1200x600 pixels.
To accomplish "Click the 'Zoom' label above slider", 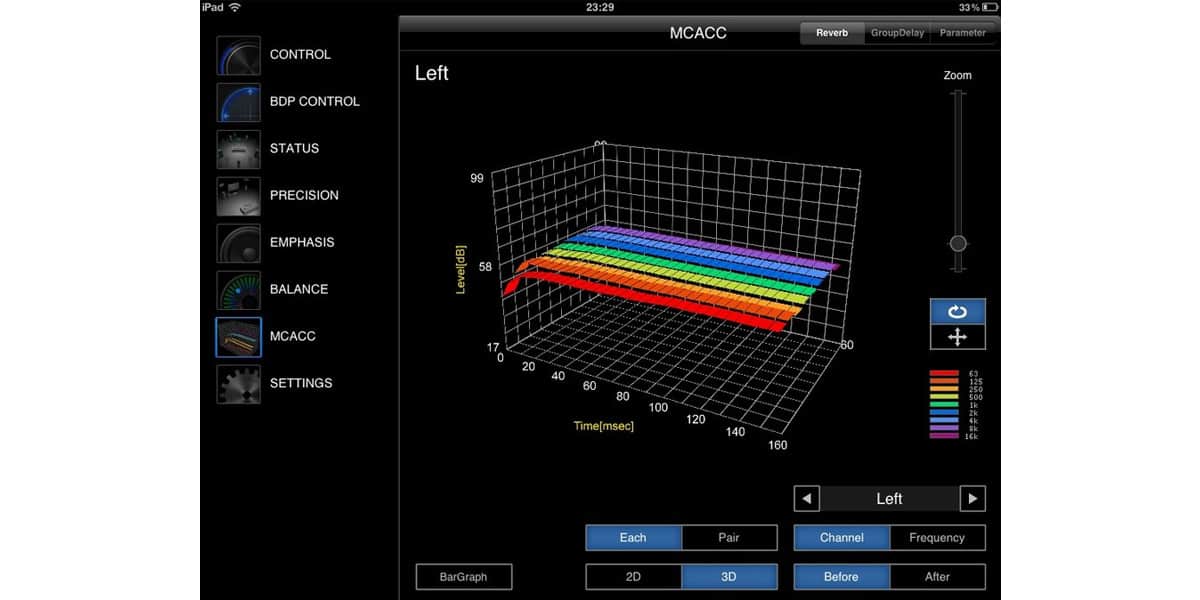I will (x=957, y=75).
